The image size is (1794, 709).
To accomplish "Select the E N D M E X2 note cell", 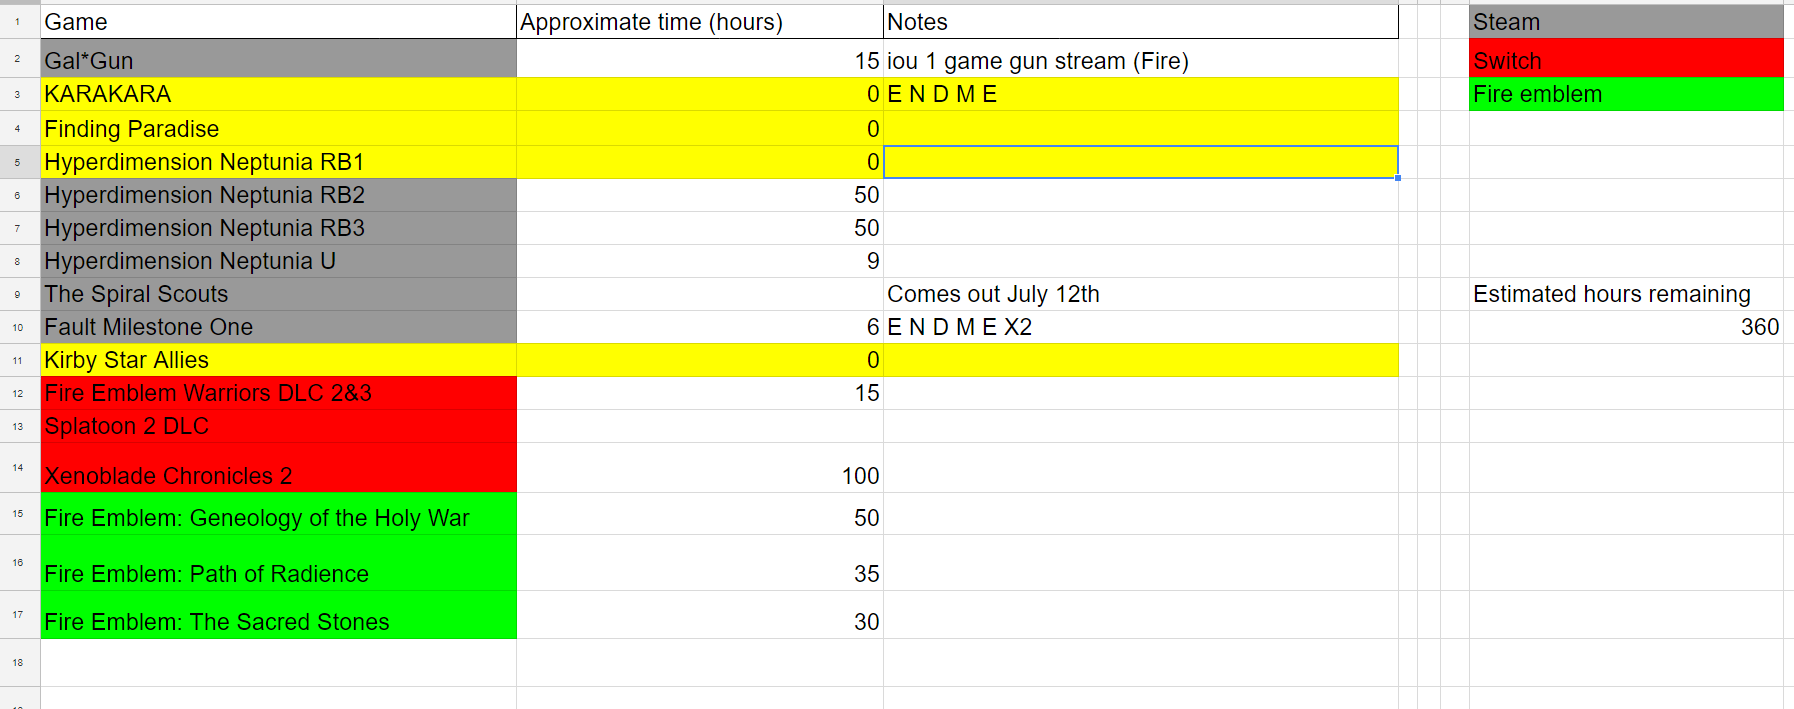I will 1141,327.
